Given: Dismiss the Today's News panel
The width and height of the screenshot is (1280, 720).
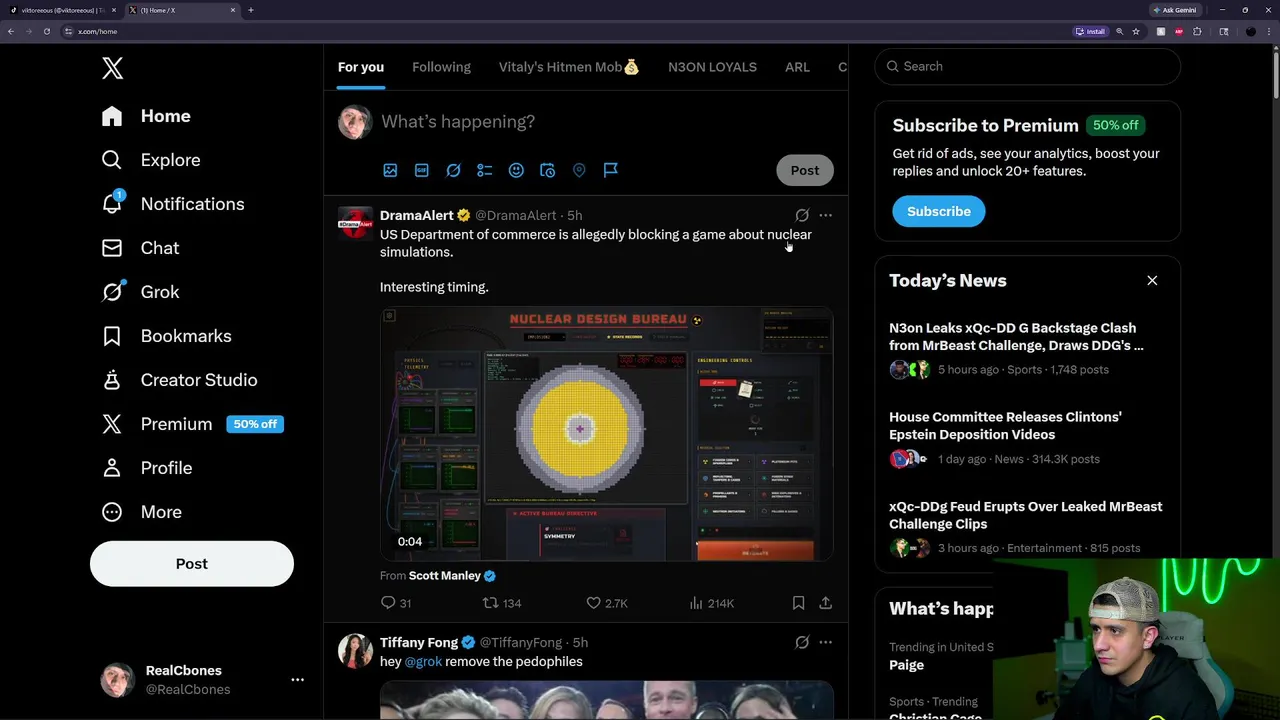Looking at the screenshot, I should [1152, 281].
